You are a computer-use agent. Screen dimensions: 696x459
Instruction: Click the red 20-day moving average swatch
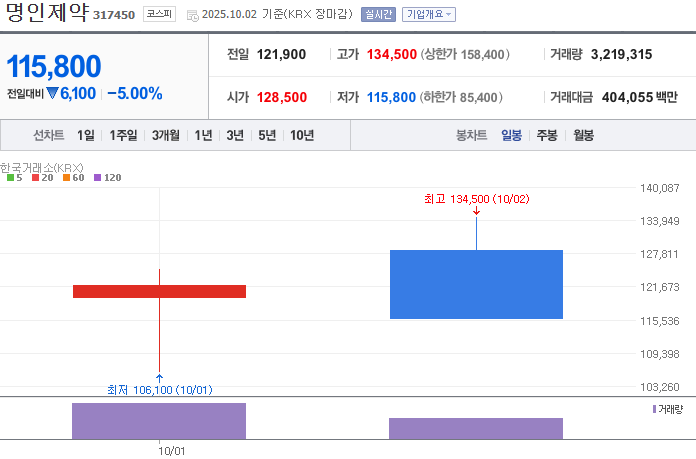tap(36, 178)
